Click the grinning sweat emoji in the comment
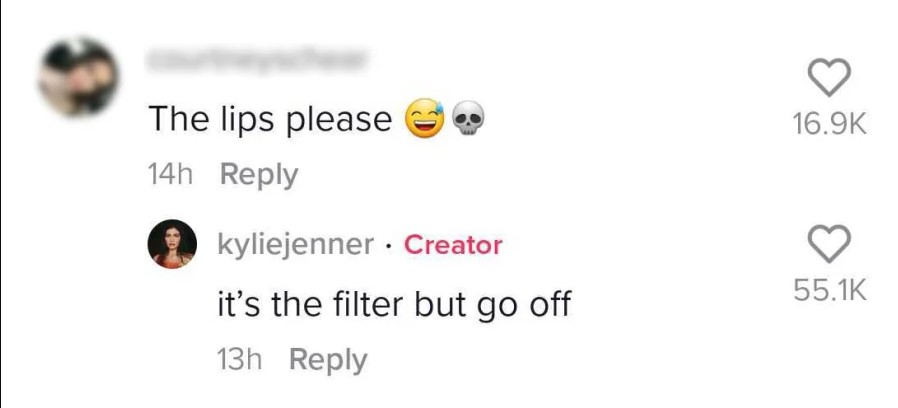This screenshot has width=898, height=408. pyautogui.click(x=425, y=119)
